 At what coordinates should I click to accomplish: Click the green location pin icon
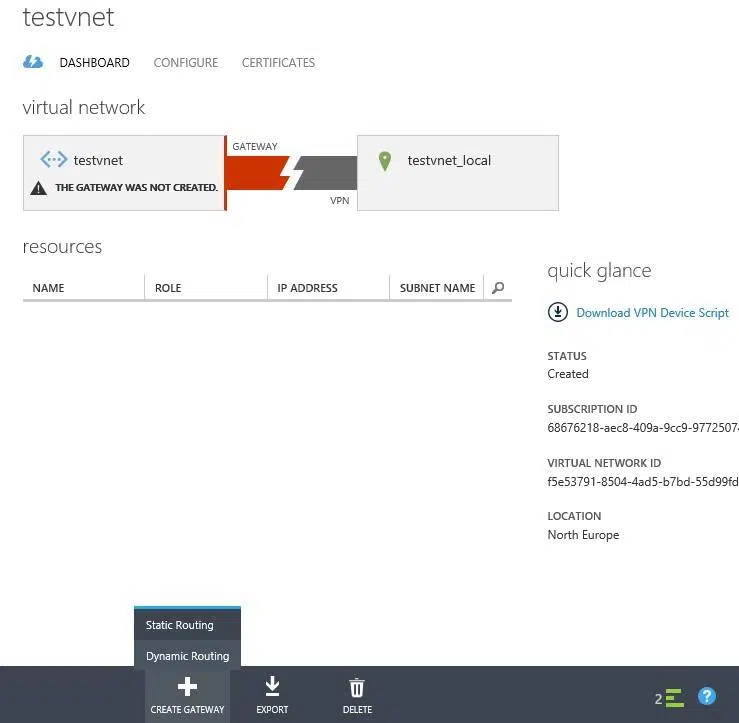click(x=385, y=161)
